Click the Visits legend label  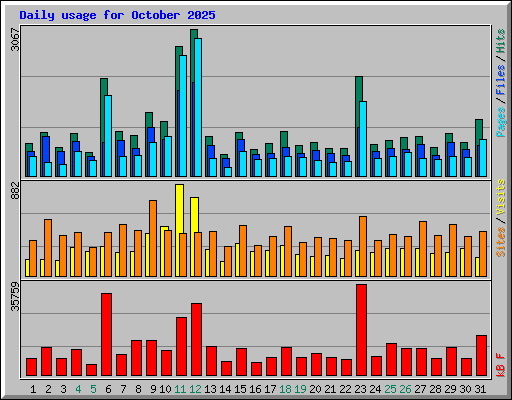pyautogui.click(x=501, y=197)
